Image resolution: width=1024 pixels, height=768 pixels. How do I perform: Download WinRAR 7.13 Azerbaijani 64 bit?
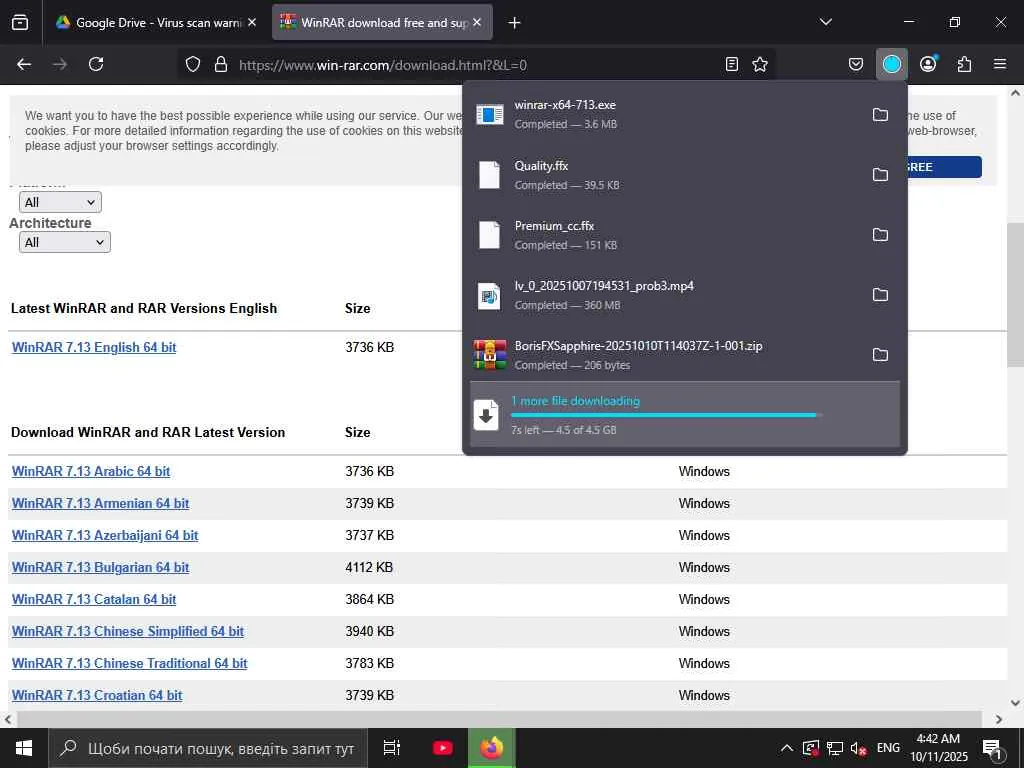point(105,536)
